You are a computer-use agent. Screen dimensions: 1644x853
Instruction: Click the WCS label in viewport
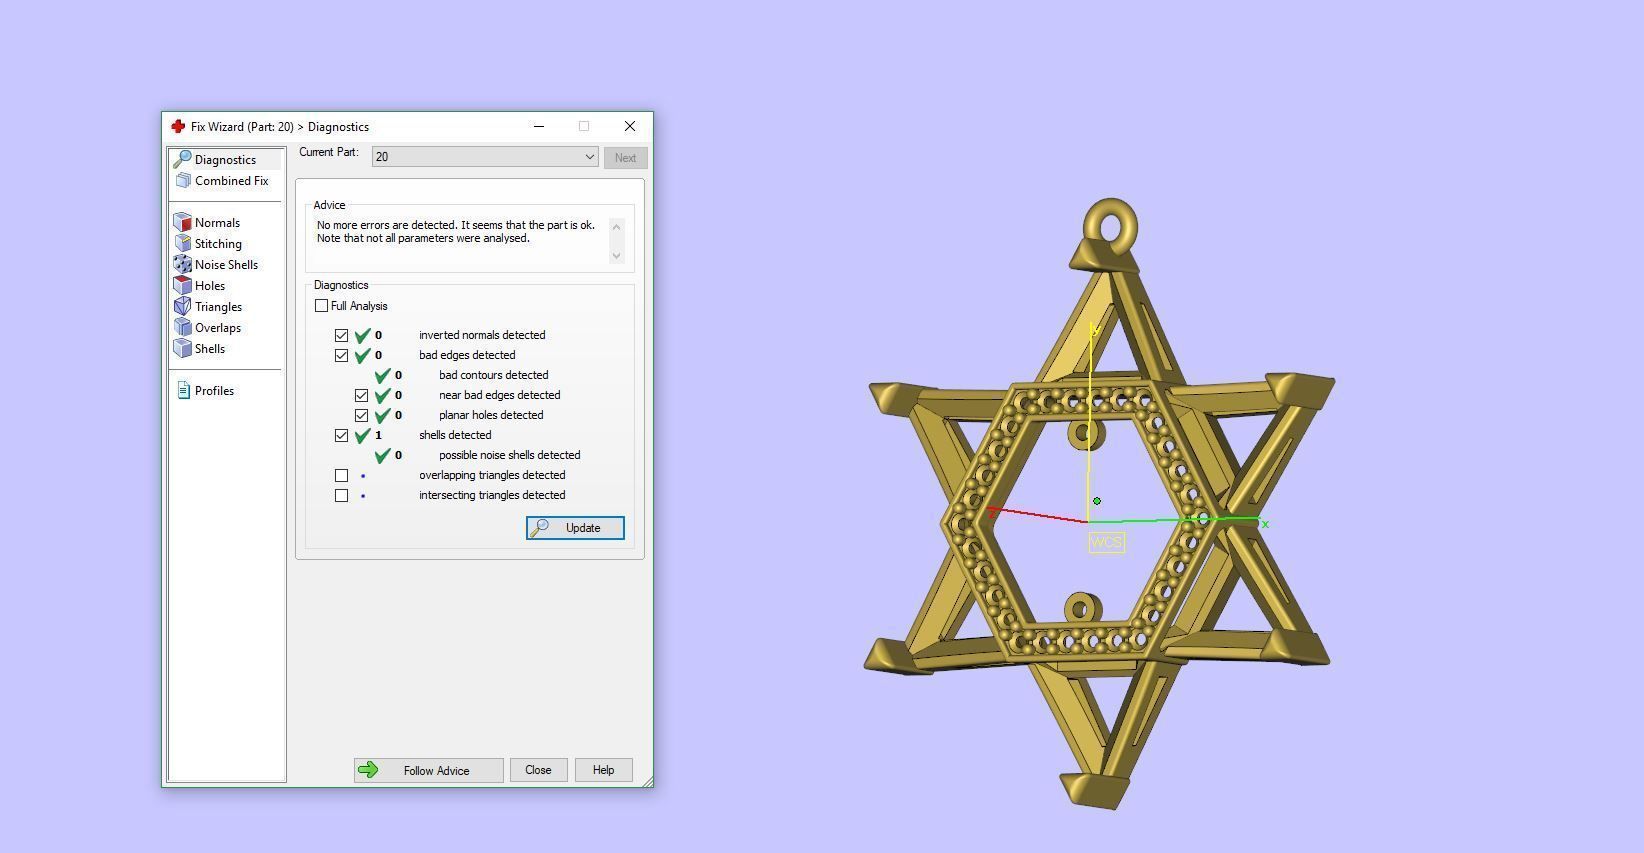click(1106, 542)
